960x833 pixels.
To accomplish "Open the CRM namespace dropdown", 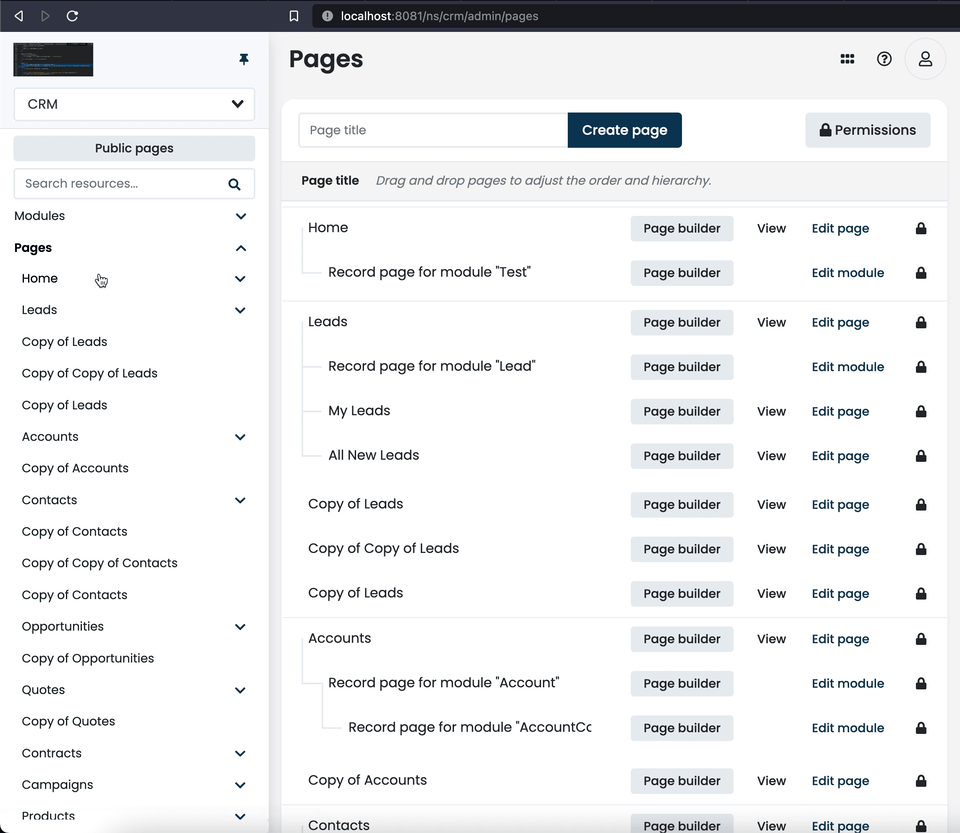I will tap(134, 104).
